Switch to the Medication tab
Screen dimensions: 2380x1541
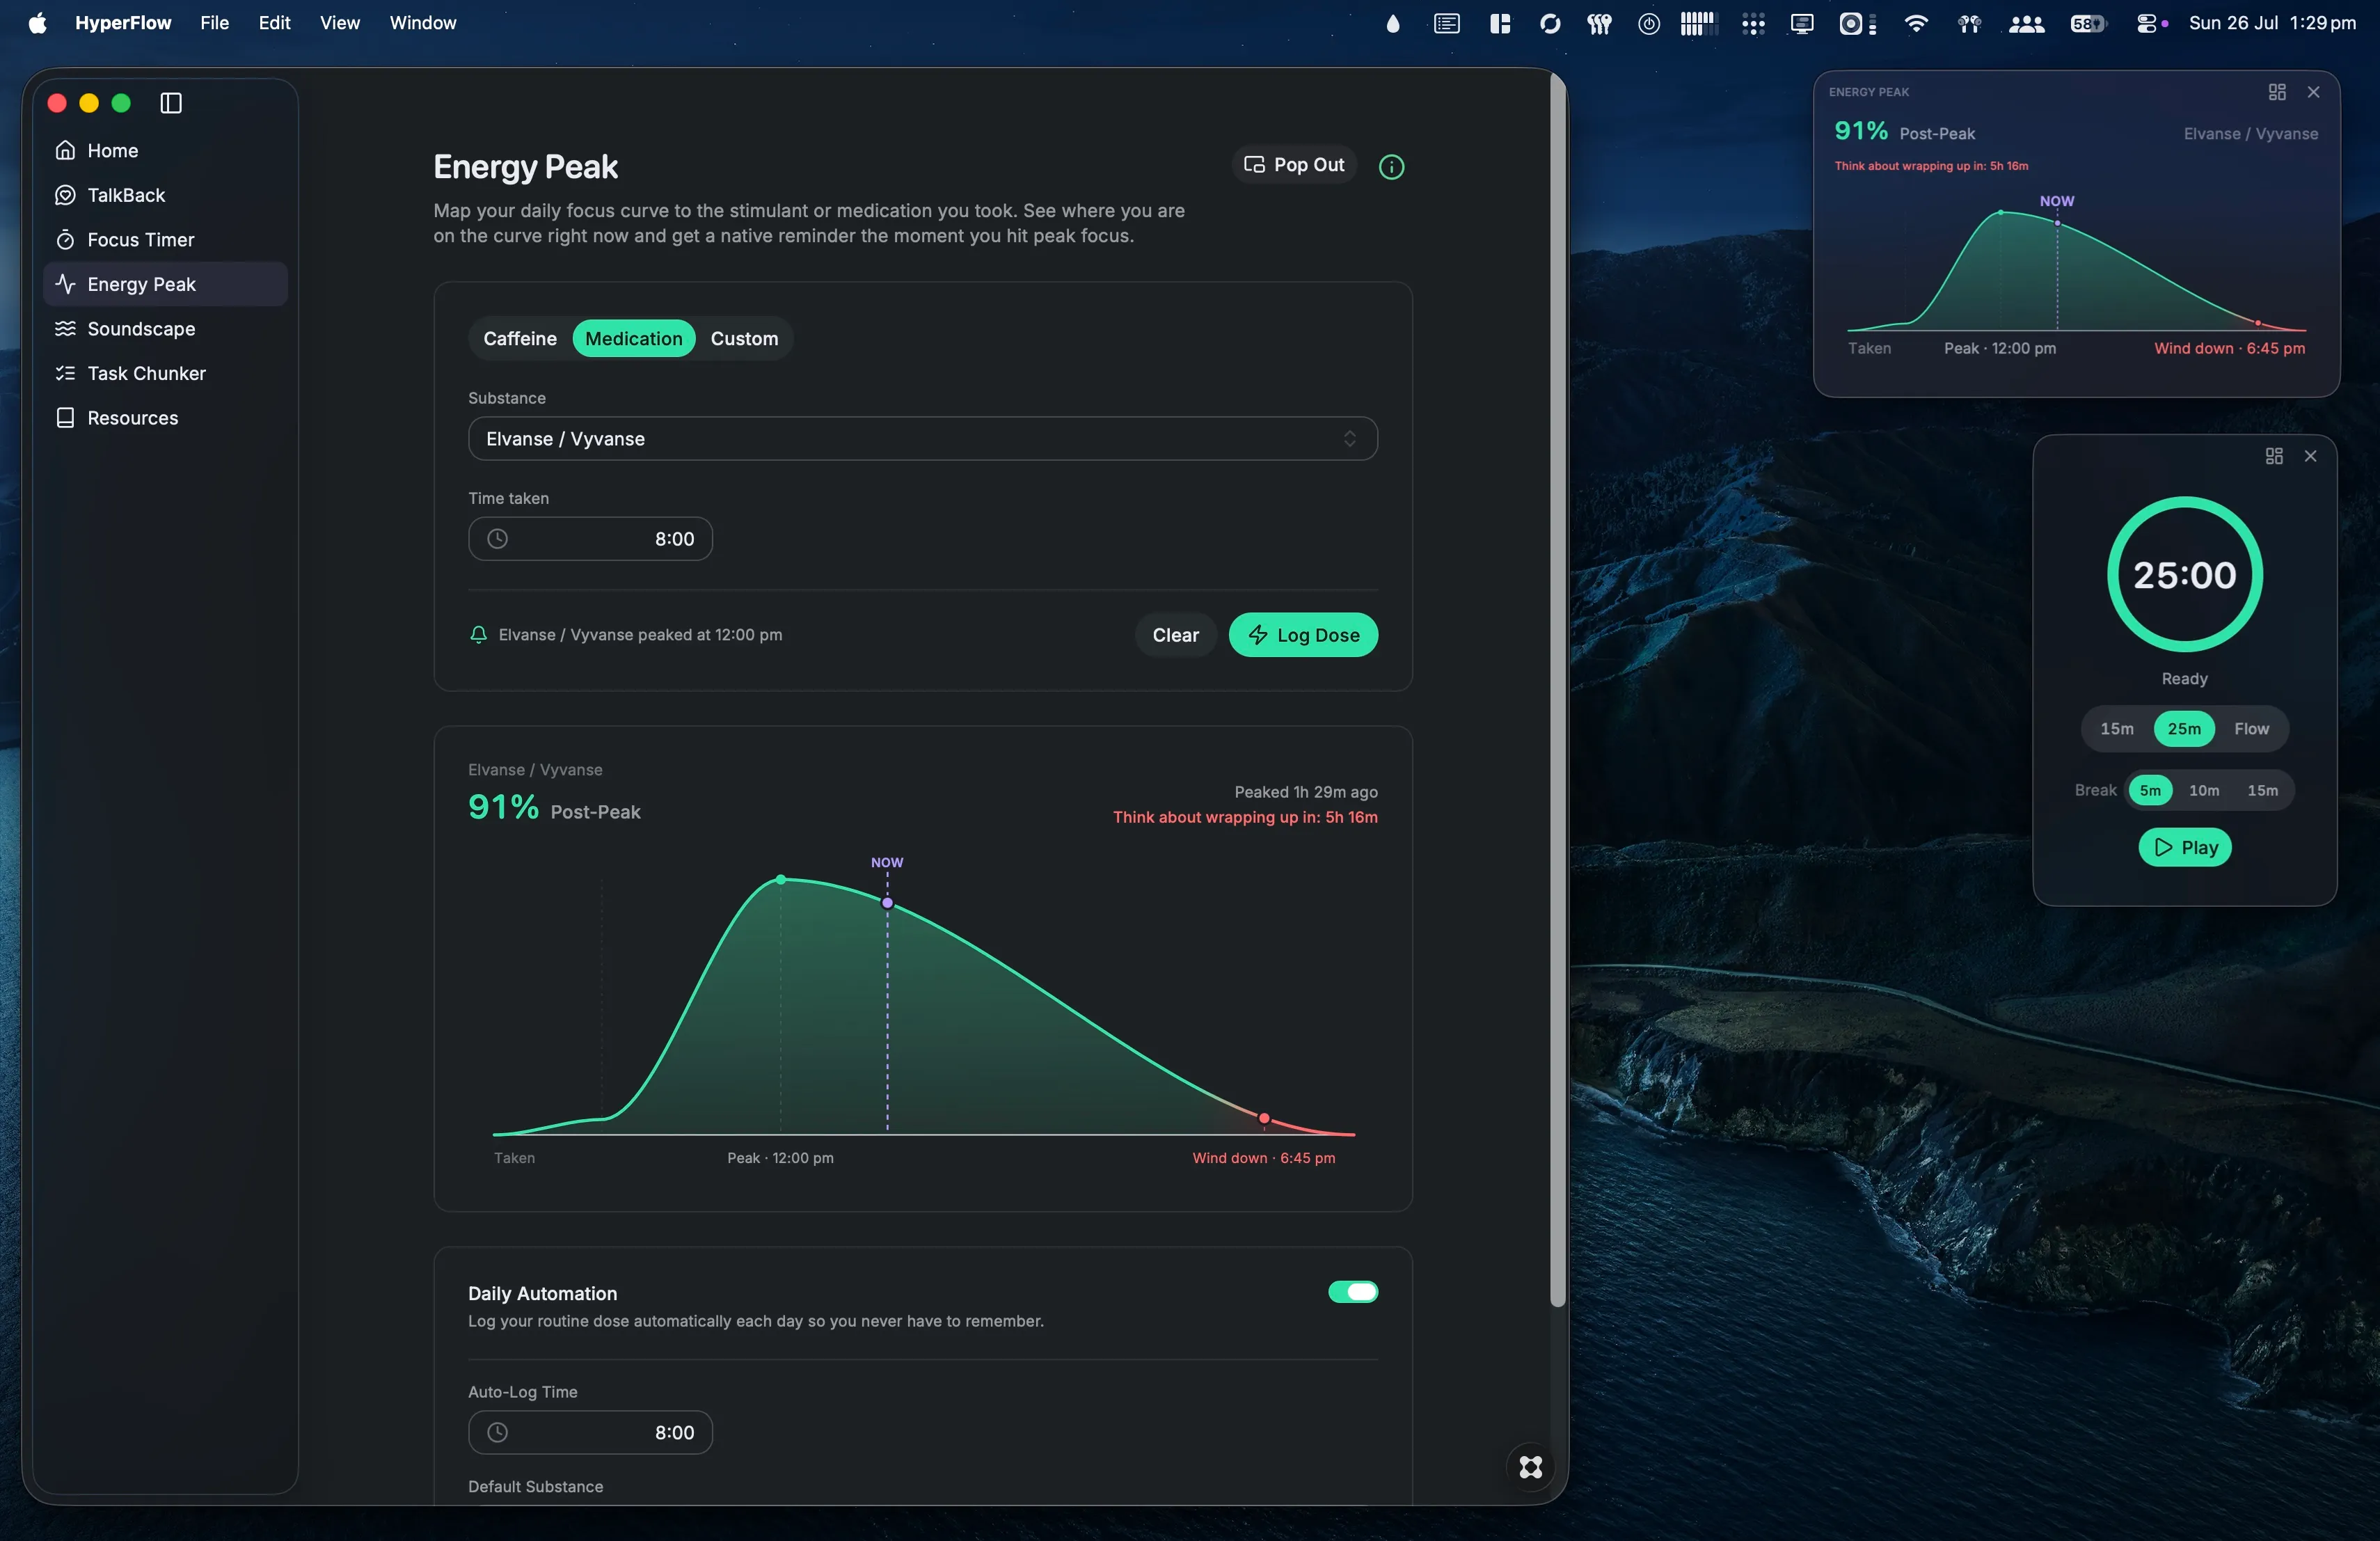coord(633,339)
